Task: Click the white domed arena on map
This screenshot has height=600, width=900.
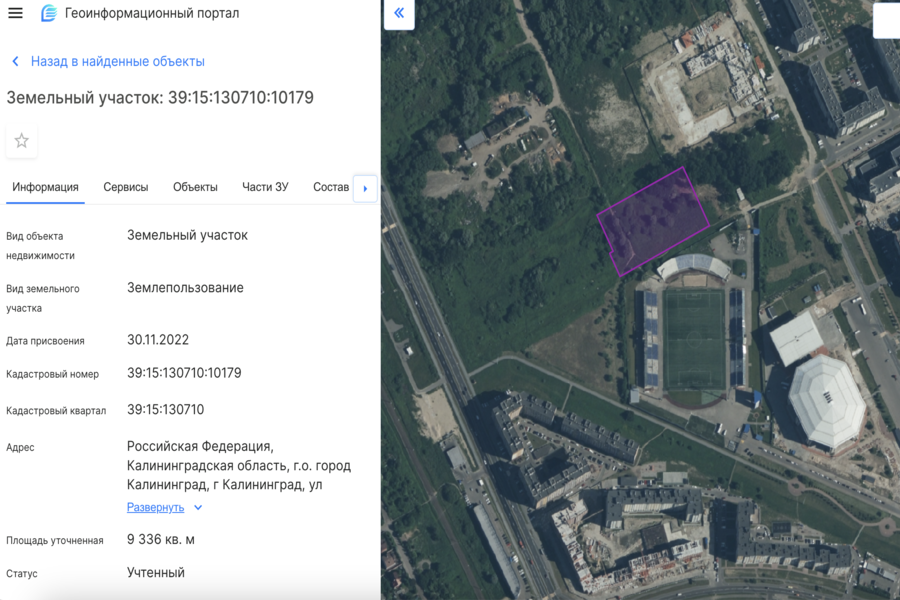Action: (826, 402)
